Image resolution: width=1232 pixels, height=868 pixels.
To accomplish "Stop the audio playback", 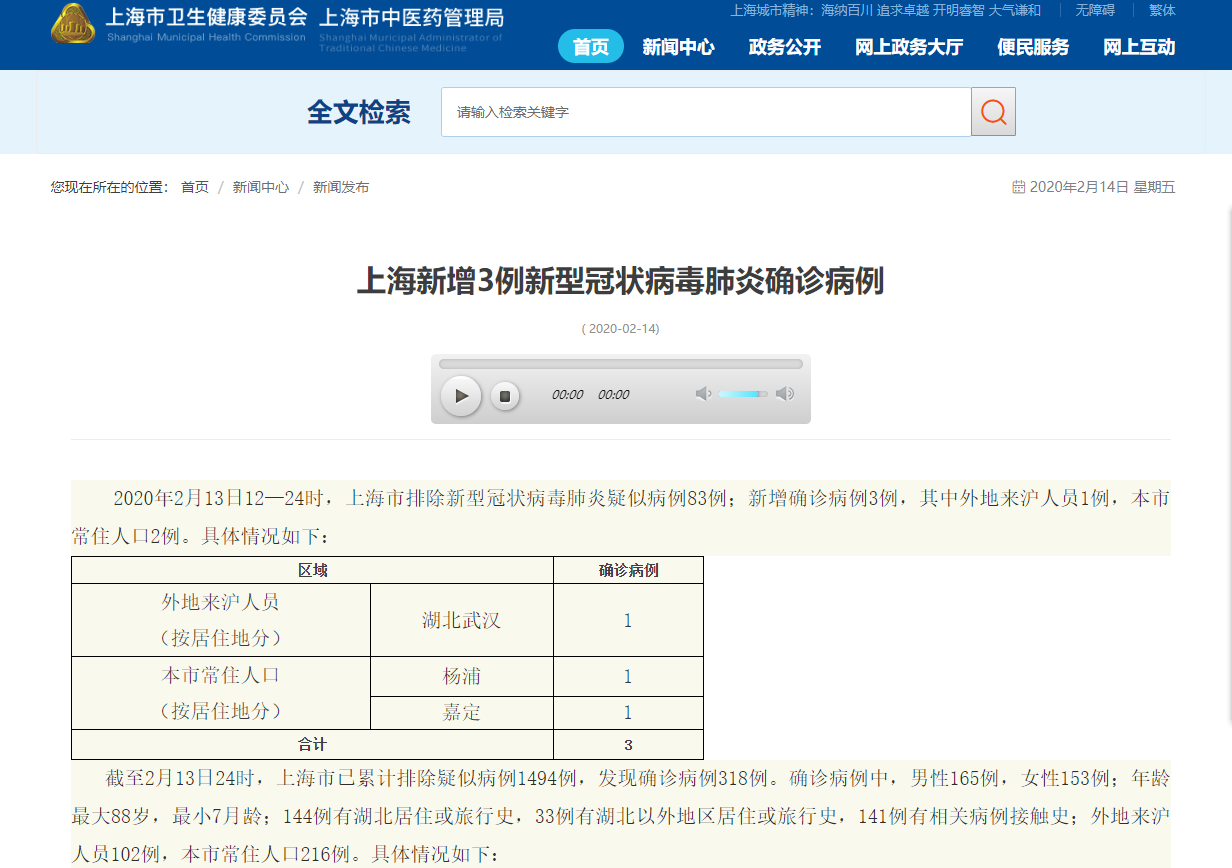I will click(505, 396).
